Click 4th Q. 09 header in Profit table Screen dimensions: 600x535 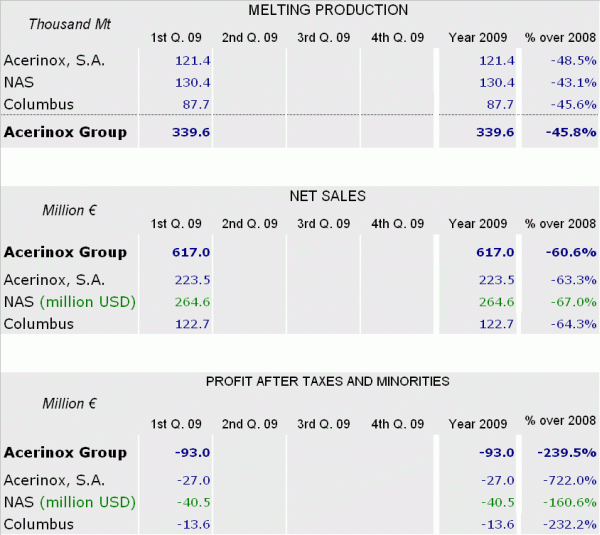coord(396,423)
